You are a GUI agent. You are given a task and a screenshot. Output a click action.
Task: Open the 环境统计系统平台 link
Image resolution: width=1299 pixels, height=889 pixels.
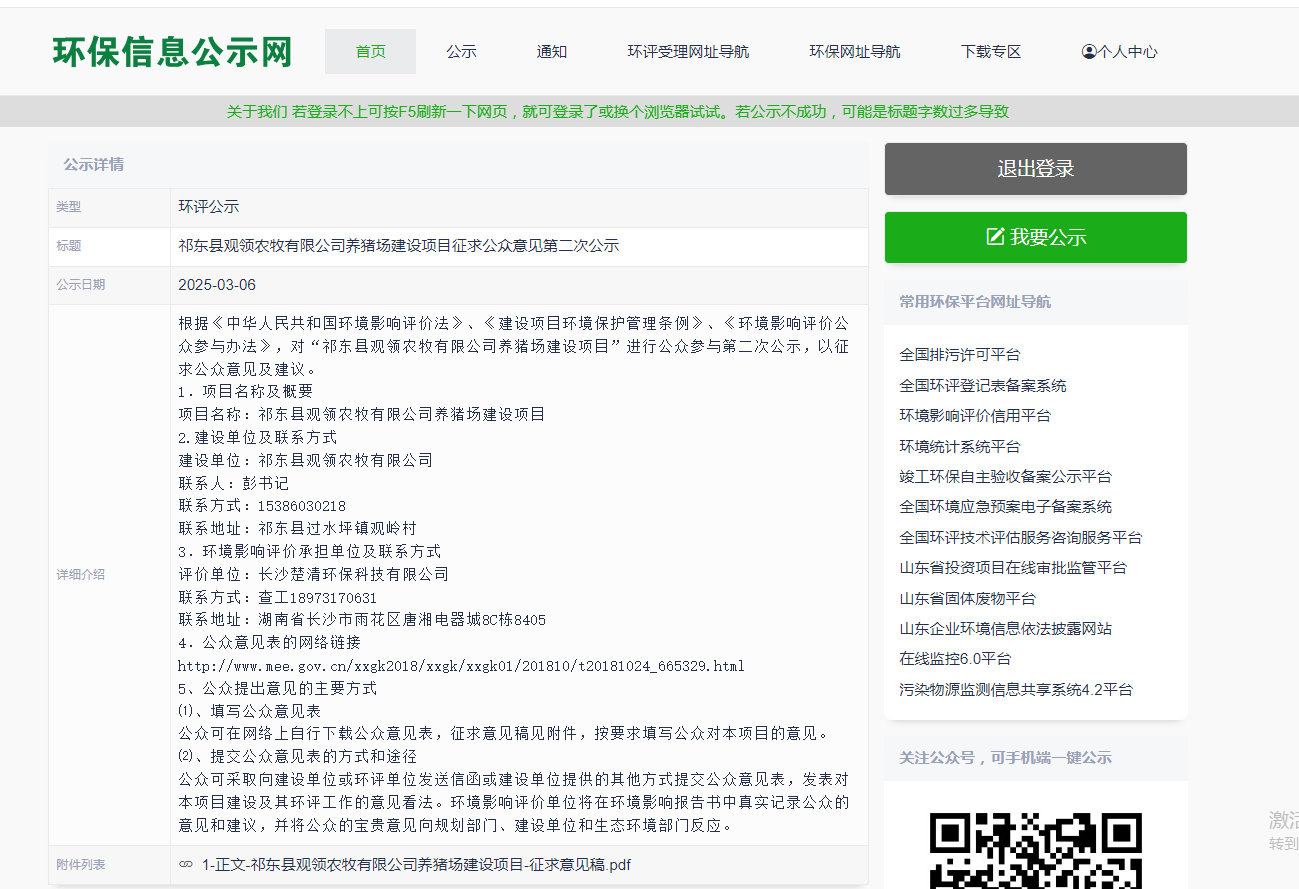[x=960, y=447]
